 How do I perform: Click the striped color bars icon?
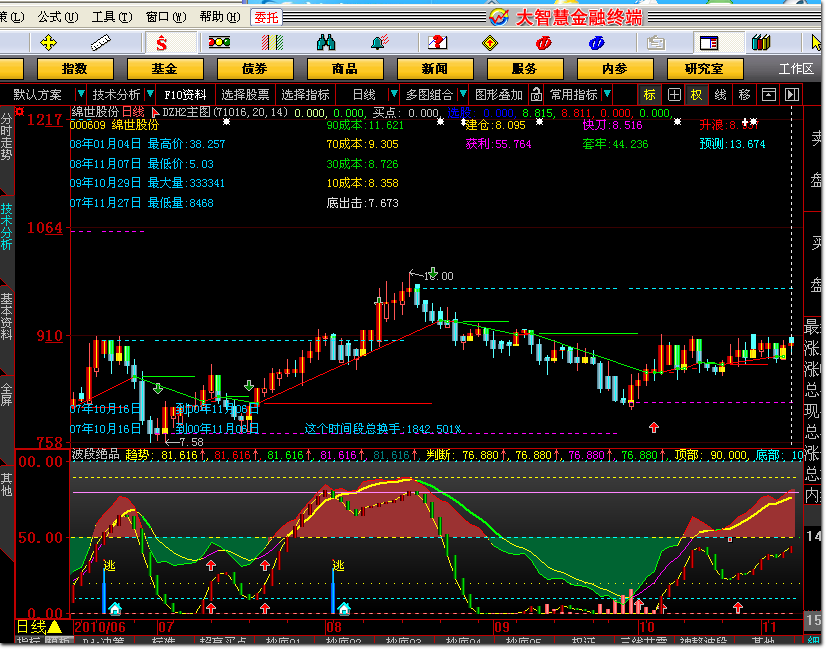coord(273,43)
